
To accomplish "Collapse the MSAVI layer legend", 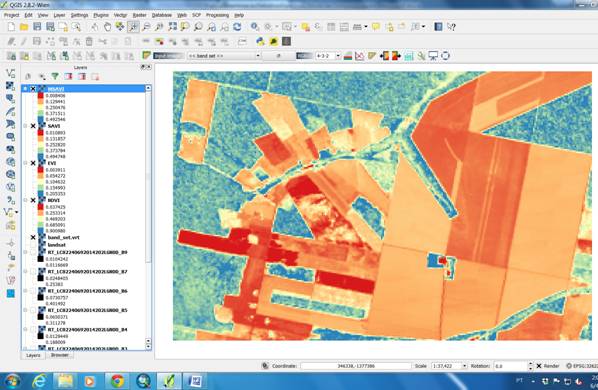I will [x=26, y=89].
